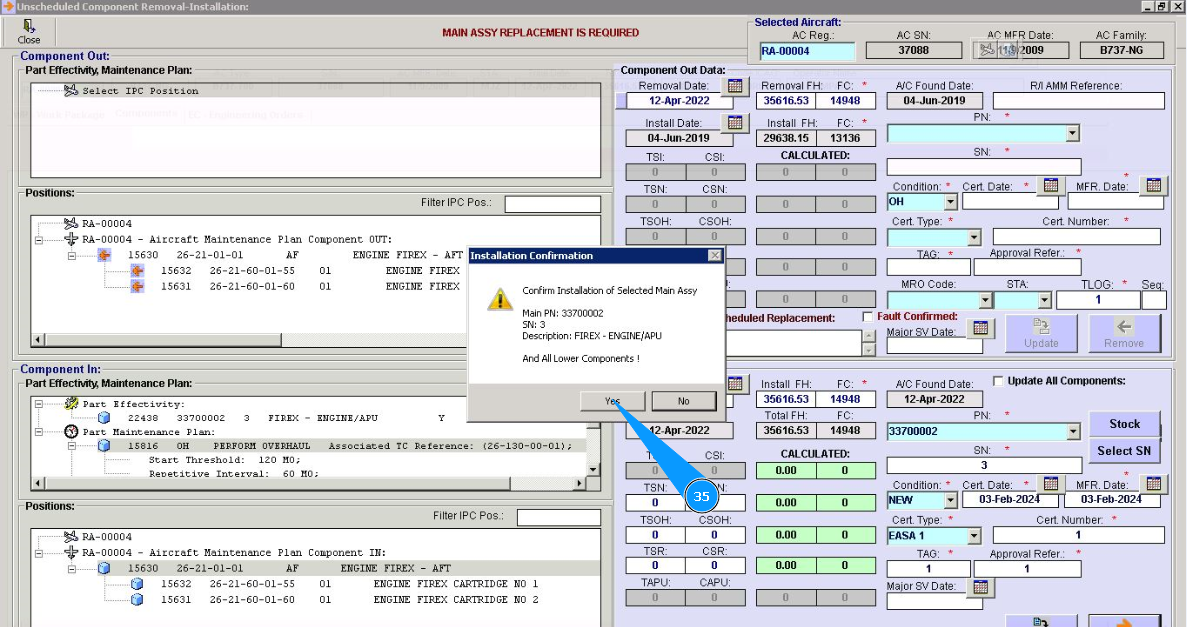1187x629 pixels.
Task: Click No in Installation Confirmation dialog
Action: pos(683,401)
